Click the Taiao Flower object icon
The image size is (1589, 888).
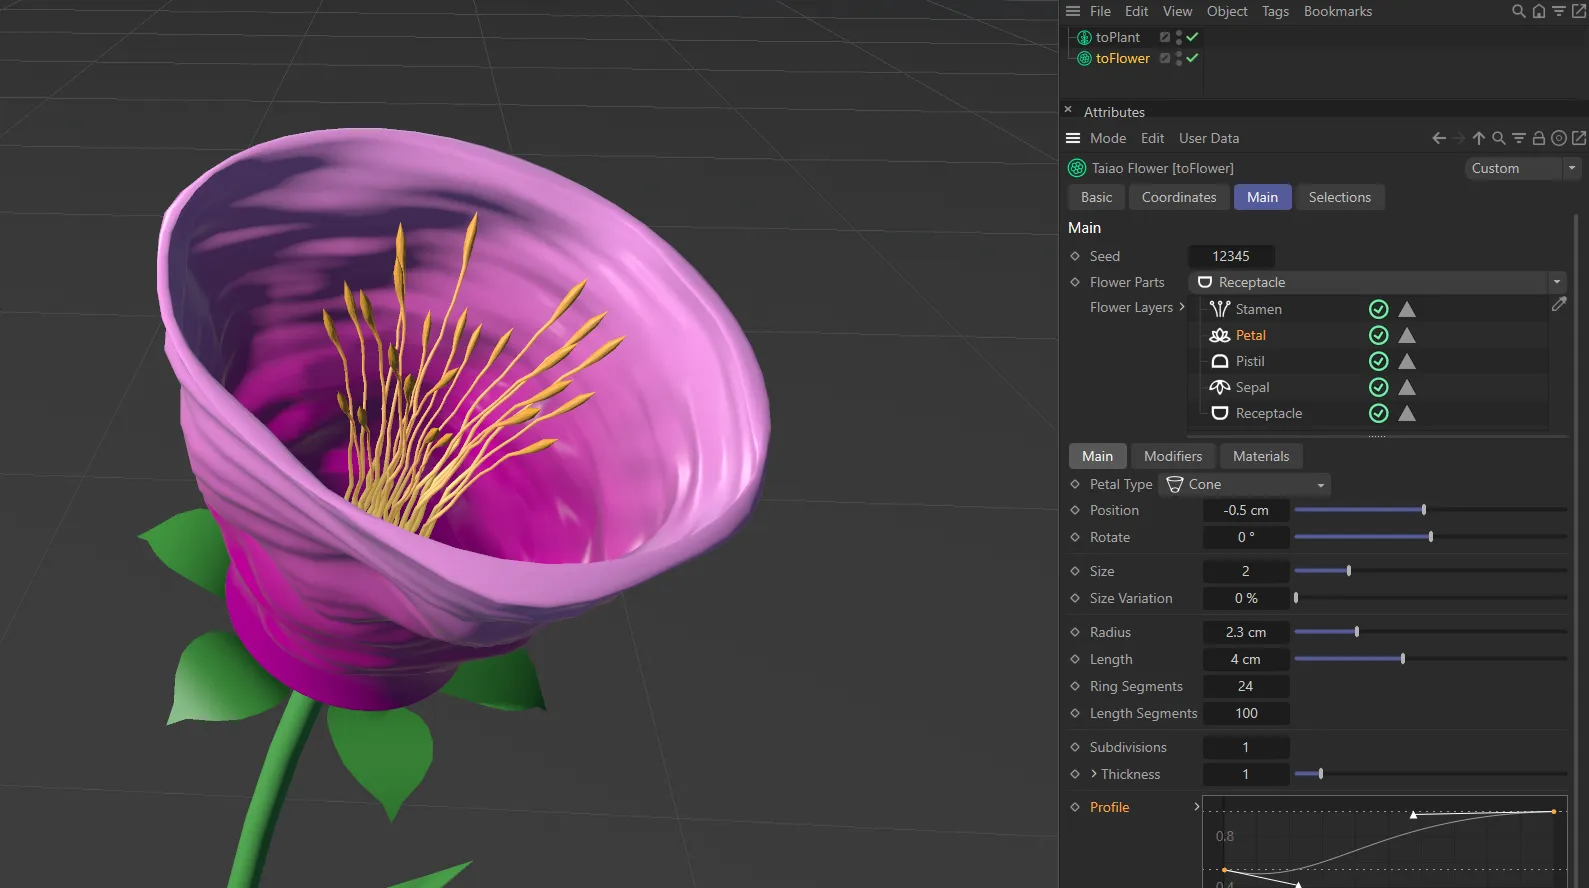pos(1077,168)
